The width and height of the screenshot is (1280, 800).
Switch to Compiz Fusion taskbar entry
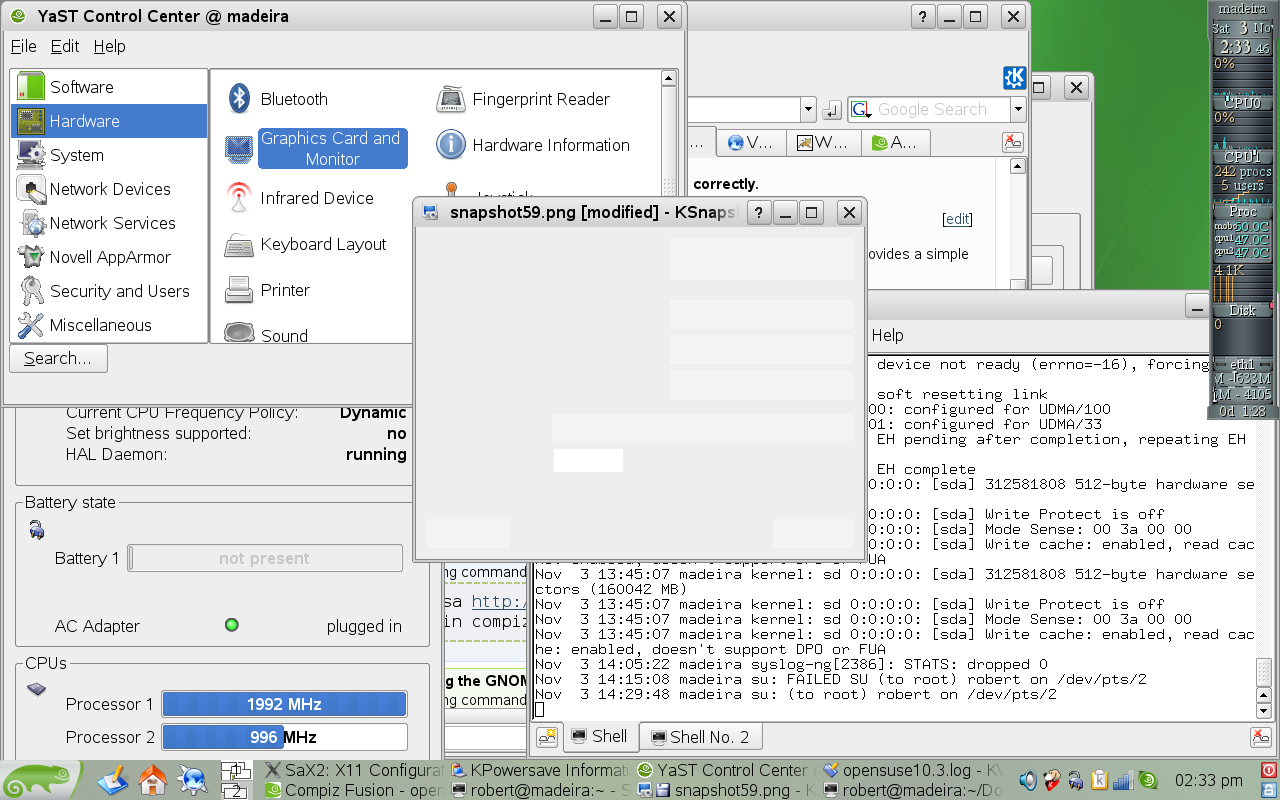coord(352,790)
